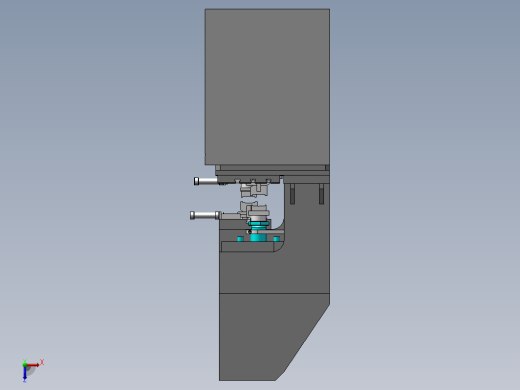Select the left vertical screw in the bracket
This screenshot has height=390, width=520.
point(292,194)
